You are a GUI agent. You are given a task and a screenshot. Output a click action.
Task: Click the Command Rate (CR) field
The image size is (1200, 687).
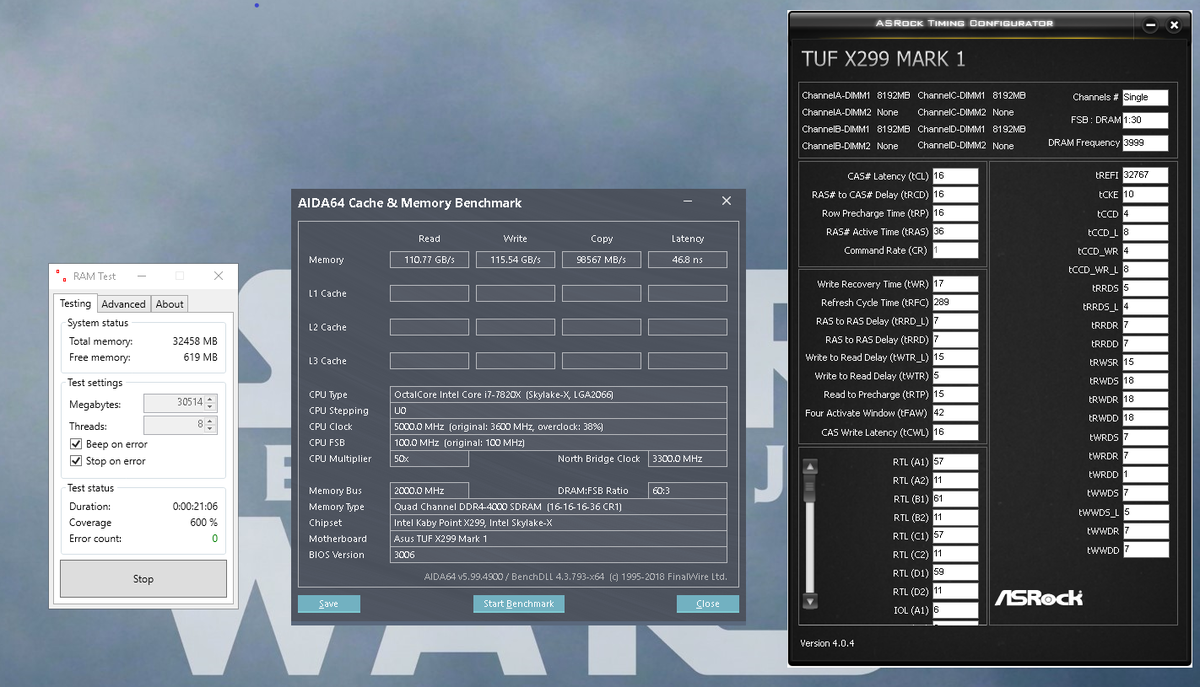coord(955,251)
